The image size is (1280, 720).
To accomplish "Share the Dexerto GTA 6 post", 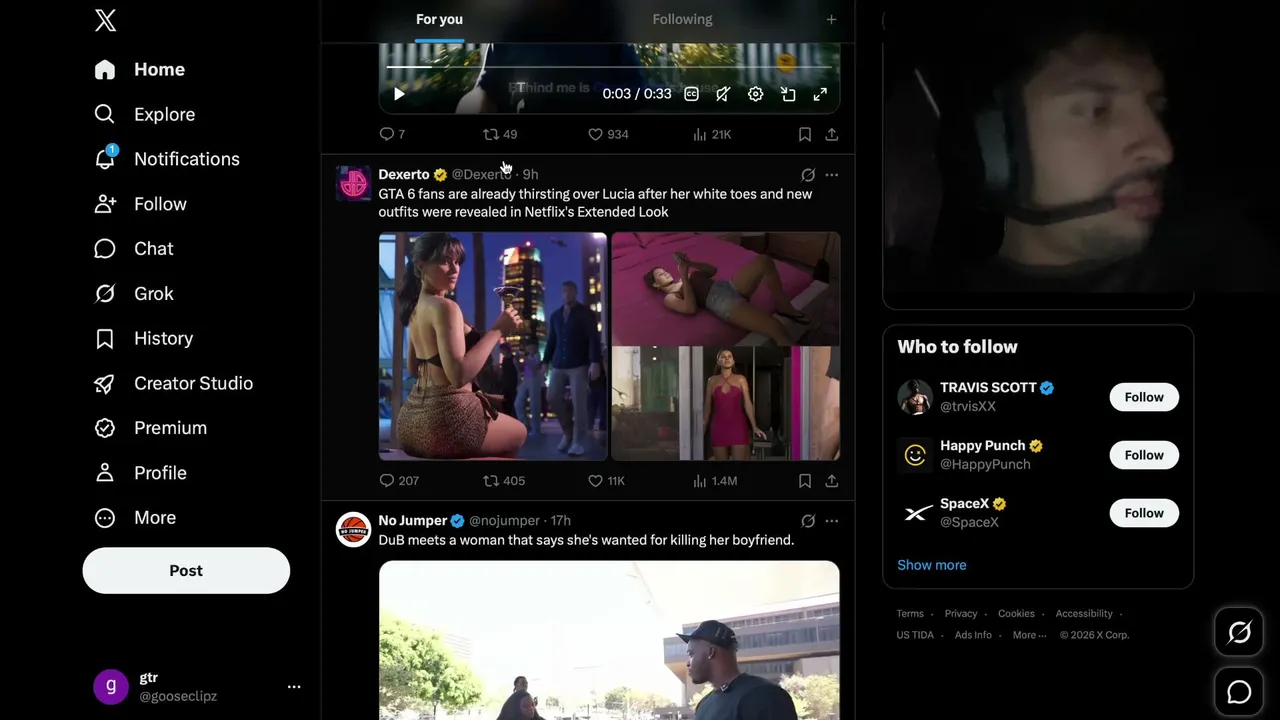I will tap(831, 481).
